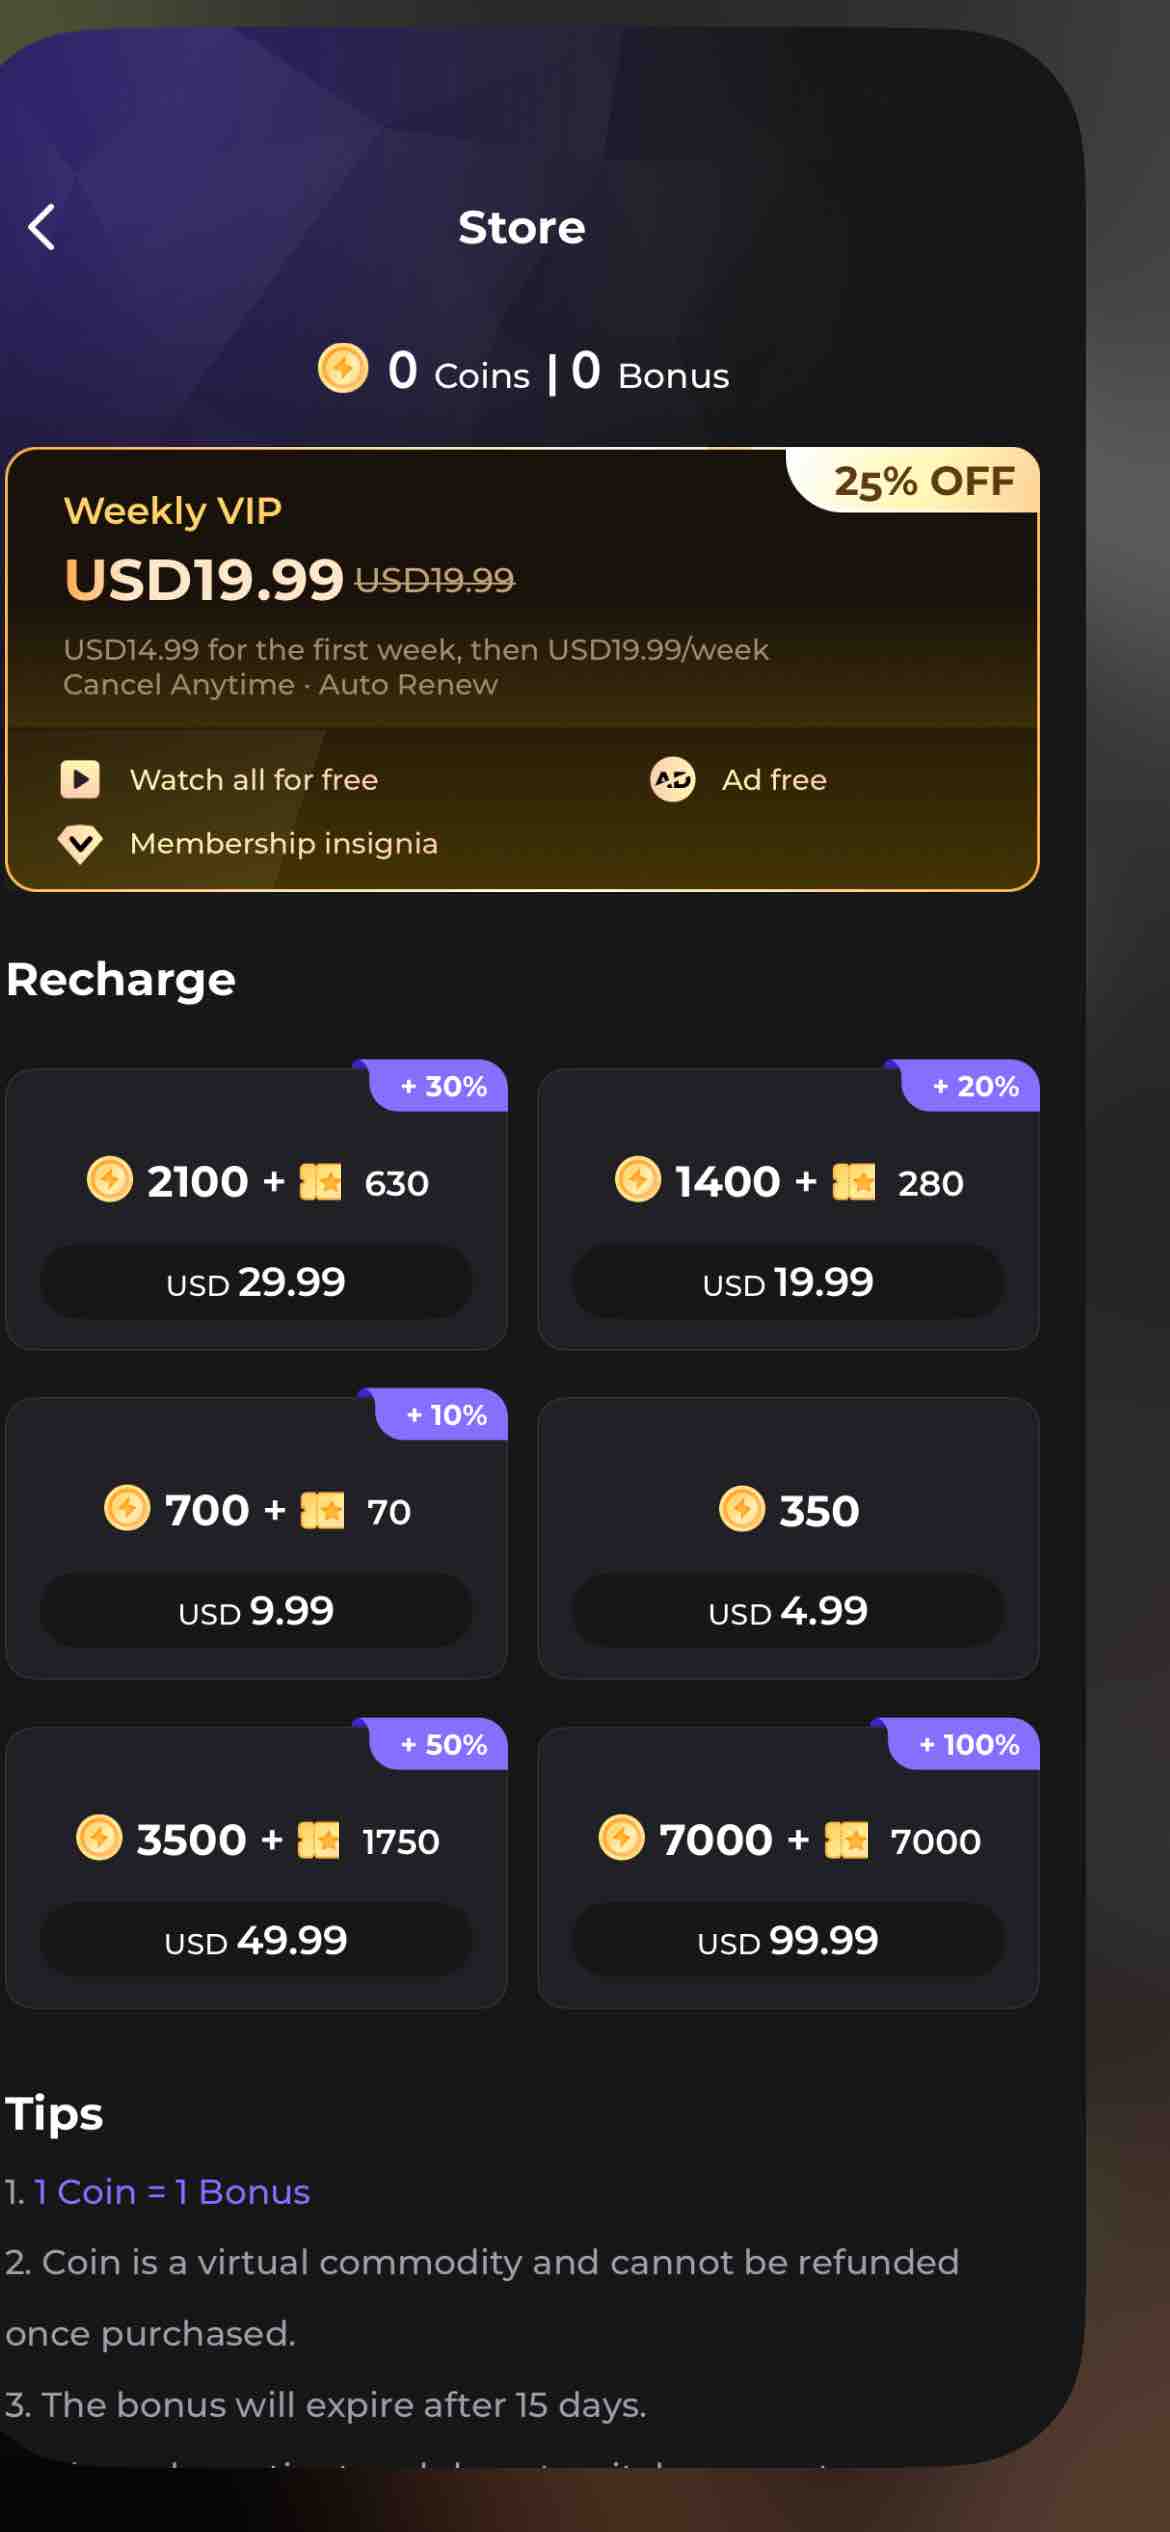1170x2532 pixels.
Task: Buy the USD 19.99 recharge pack
Action: point(788,1282)
